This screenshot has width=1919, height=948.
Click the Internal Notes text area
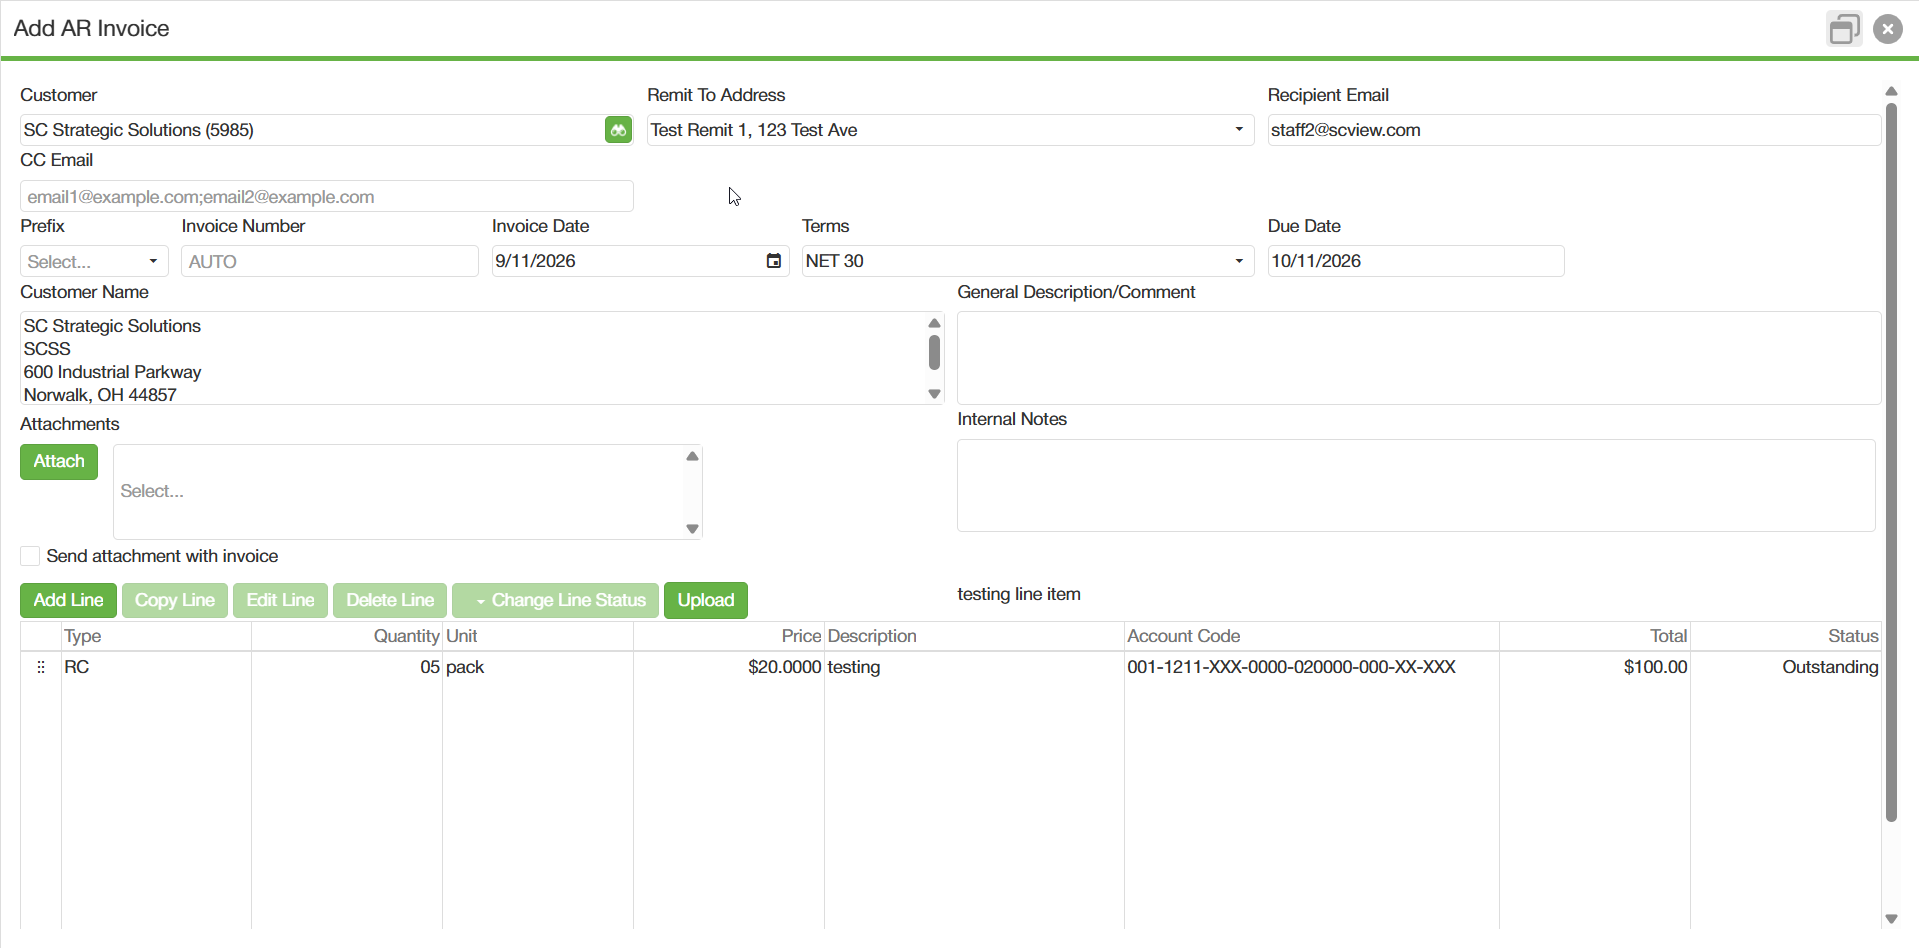[1416, 486]
